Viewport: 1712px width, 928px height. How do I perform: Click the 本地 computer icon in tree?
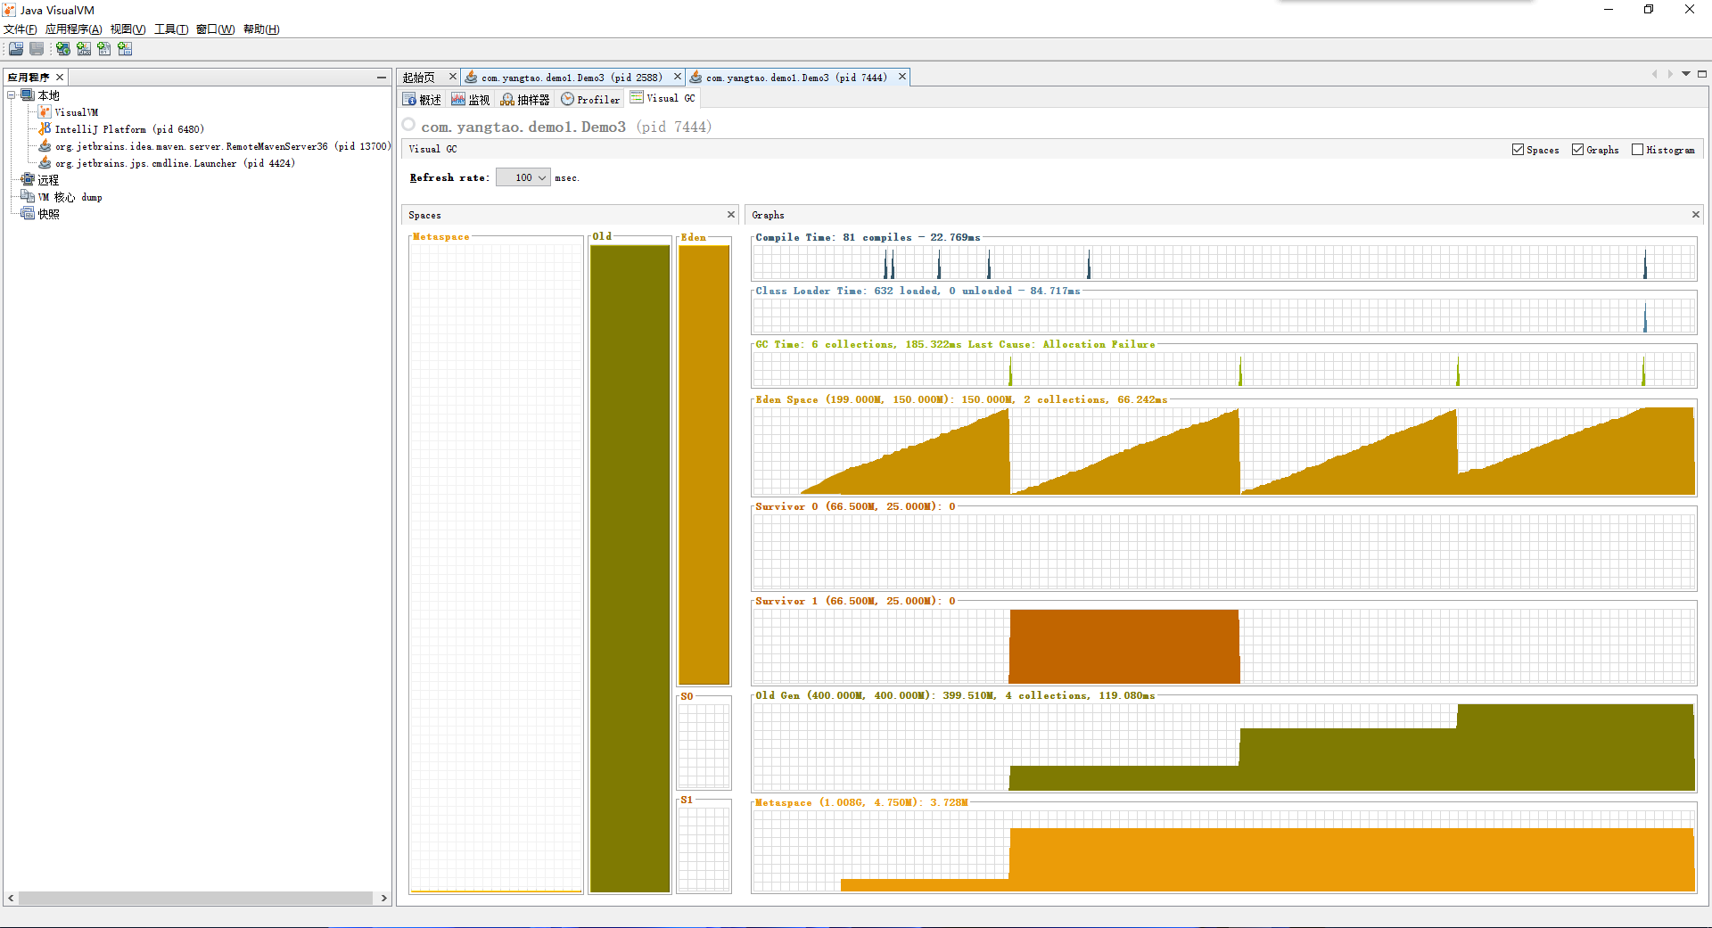point(28,95)
